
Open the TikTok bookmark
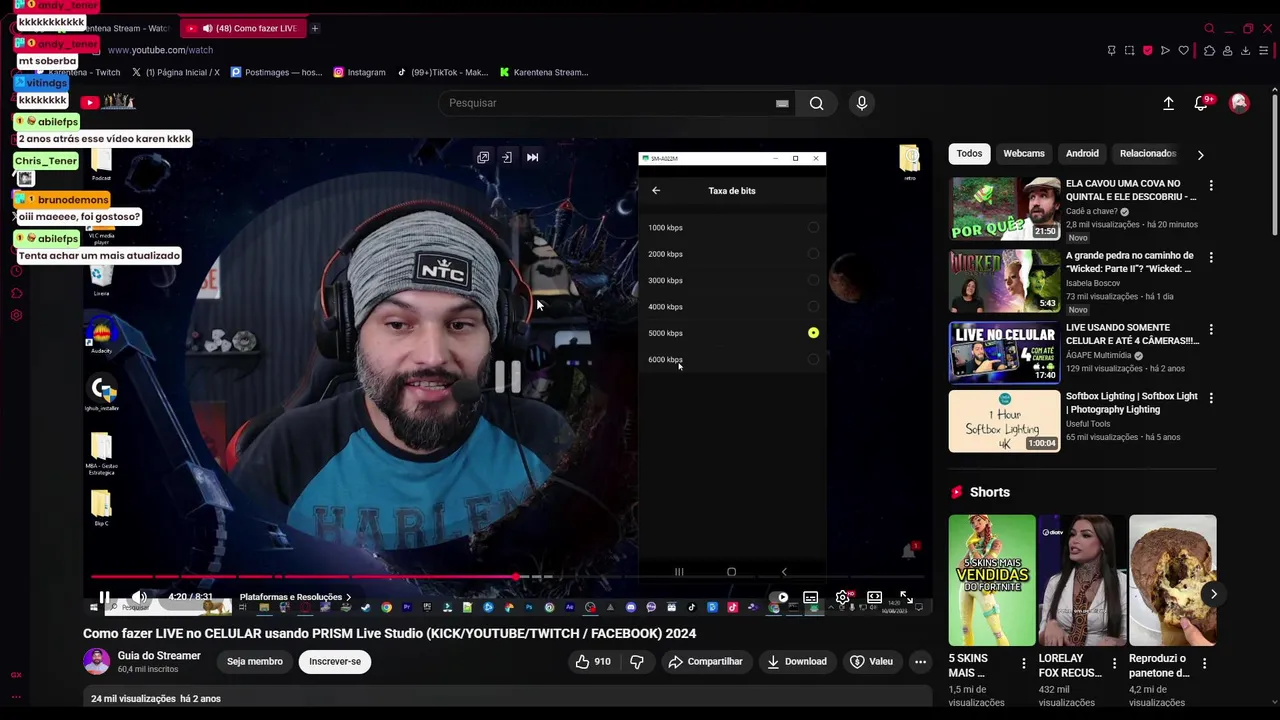click(442, 72)
